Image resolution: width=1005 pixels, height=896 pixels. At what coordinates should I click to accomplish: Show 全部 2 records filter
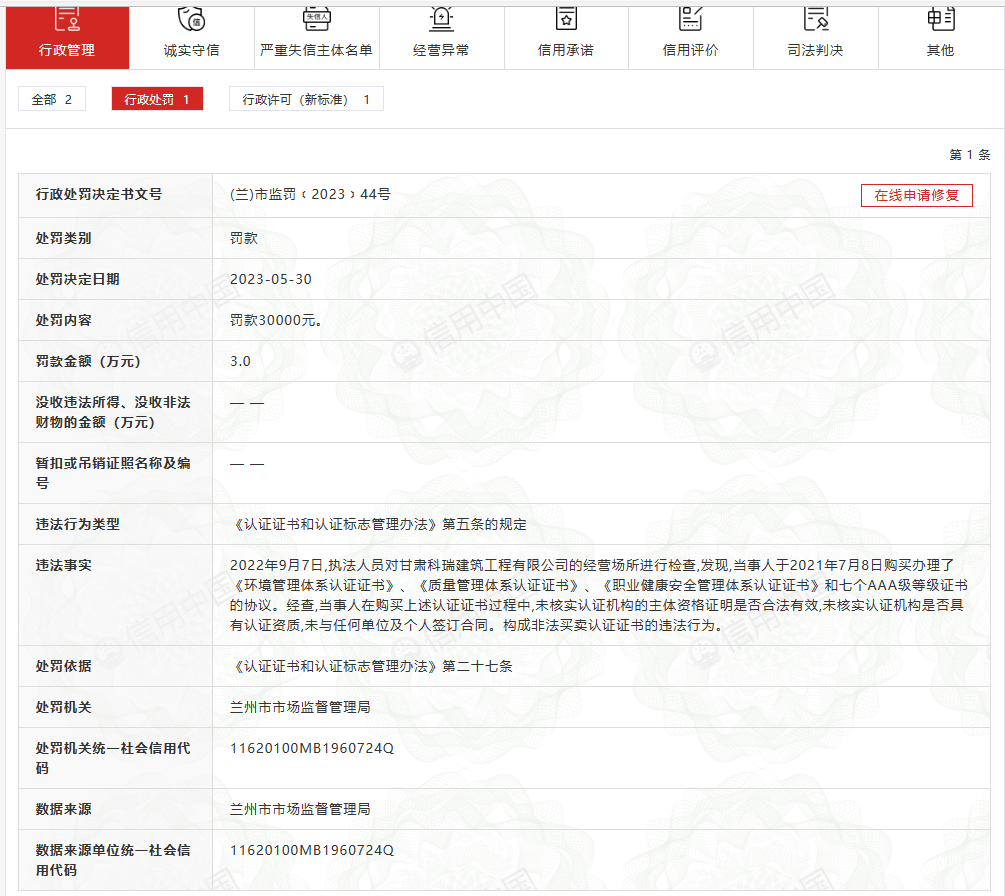coord(52,99)
